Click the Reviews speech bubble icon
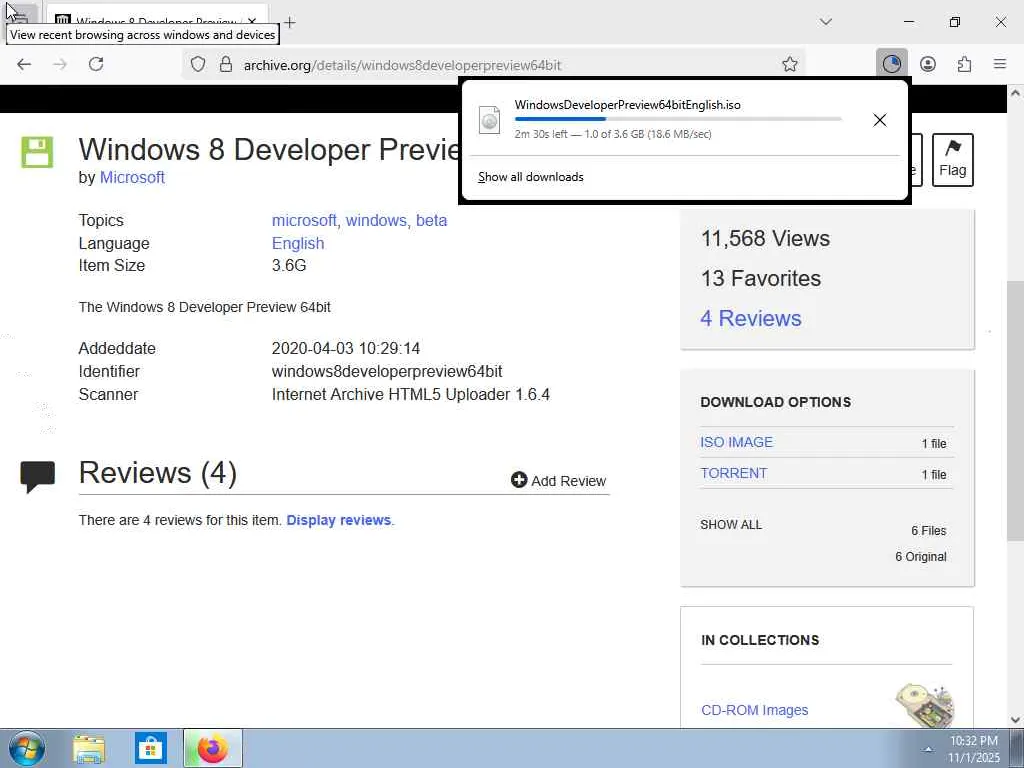Image resolution: width=1024 pixels, height=768 pixels. point(37,477)
